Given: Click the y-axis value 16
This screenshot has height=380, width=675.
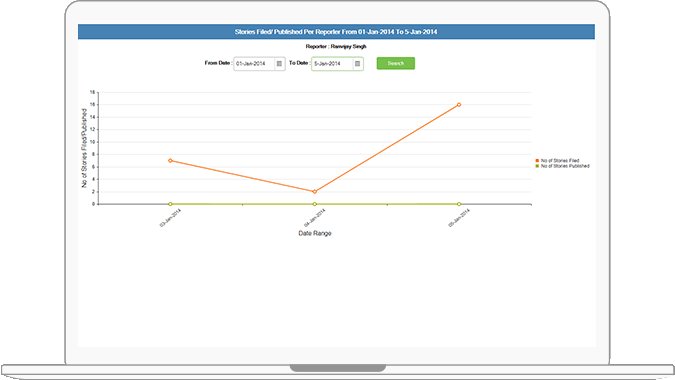Looking at the screenshot, I should (92, 105).
